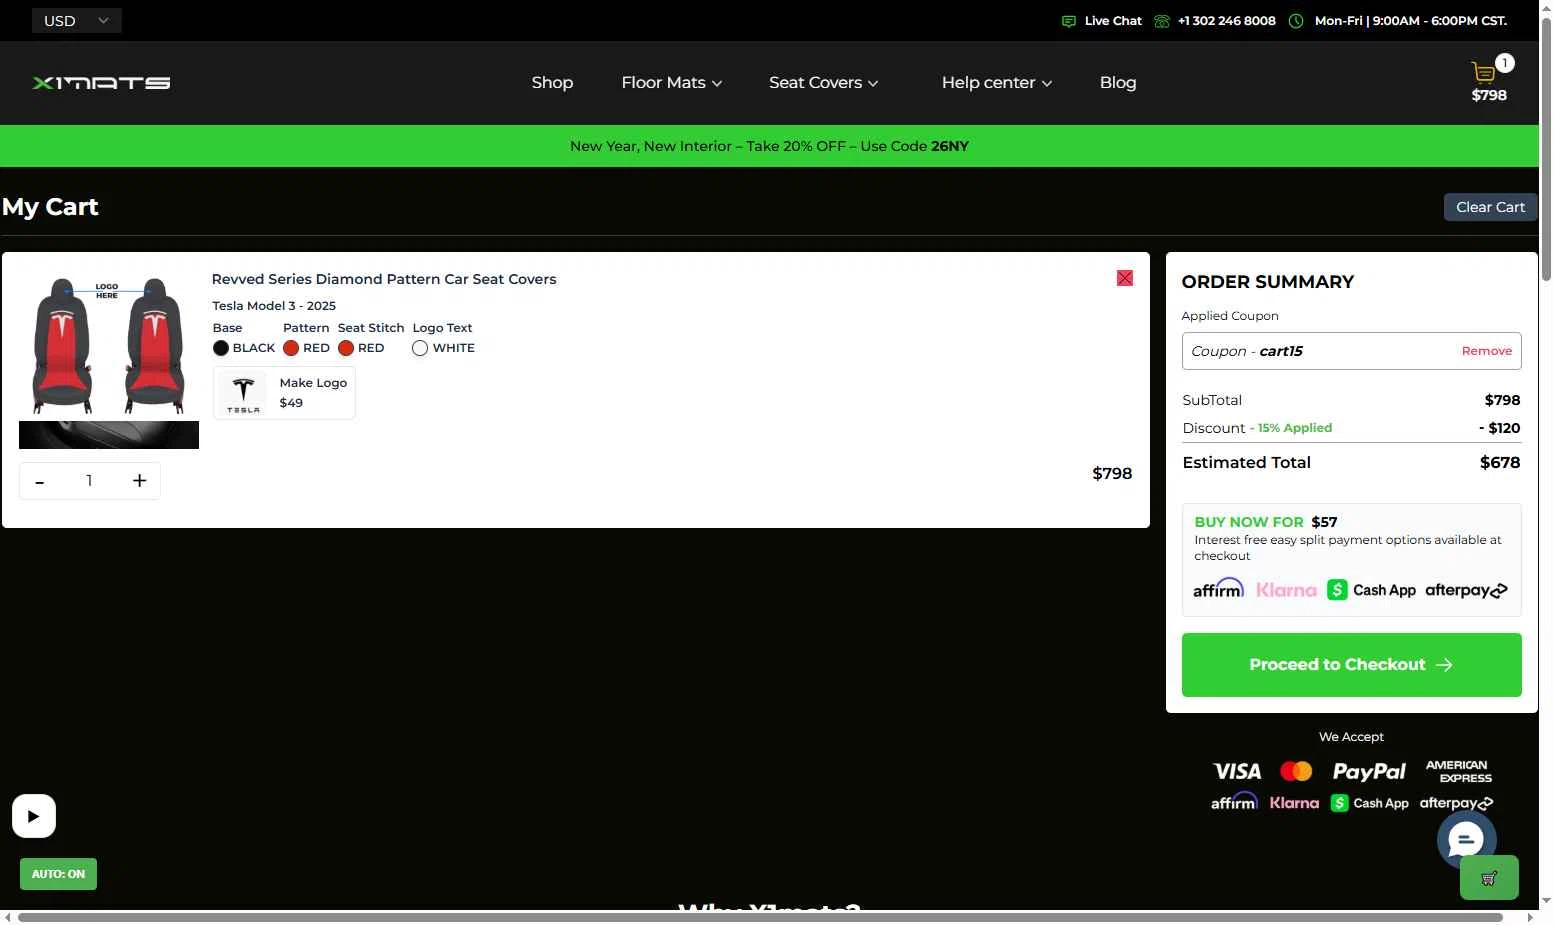Screen dimensions: 1554x925
Task: Decrease quantity with minus button
Action: pyautogui.click(x=40, y=481)
